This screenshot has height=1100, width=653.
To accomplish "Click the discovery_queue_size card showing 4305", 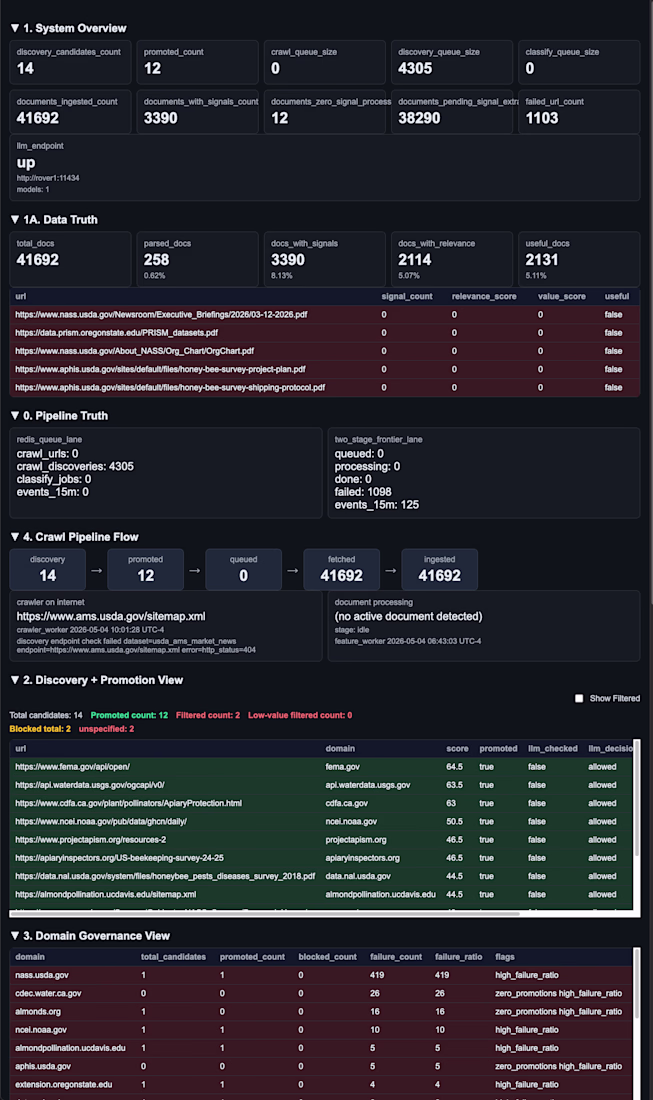I will tap(452, 62).
